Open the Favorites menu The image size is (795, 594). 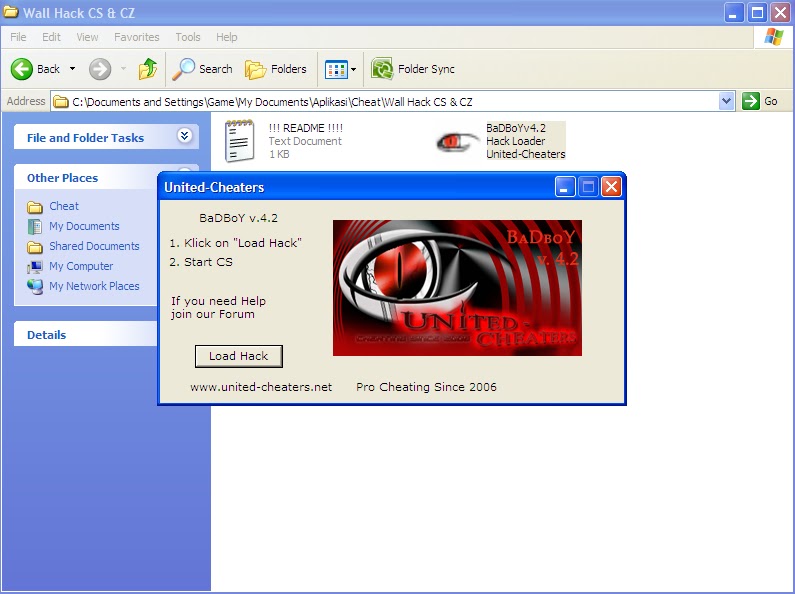point(136,37)
